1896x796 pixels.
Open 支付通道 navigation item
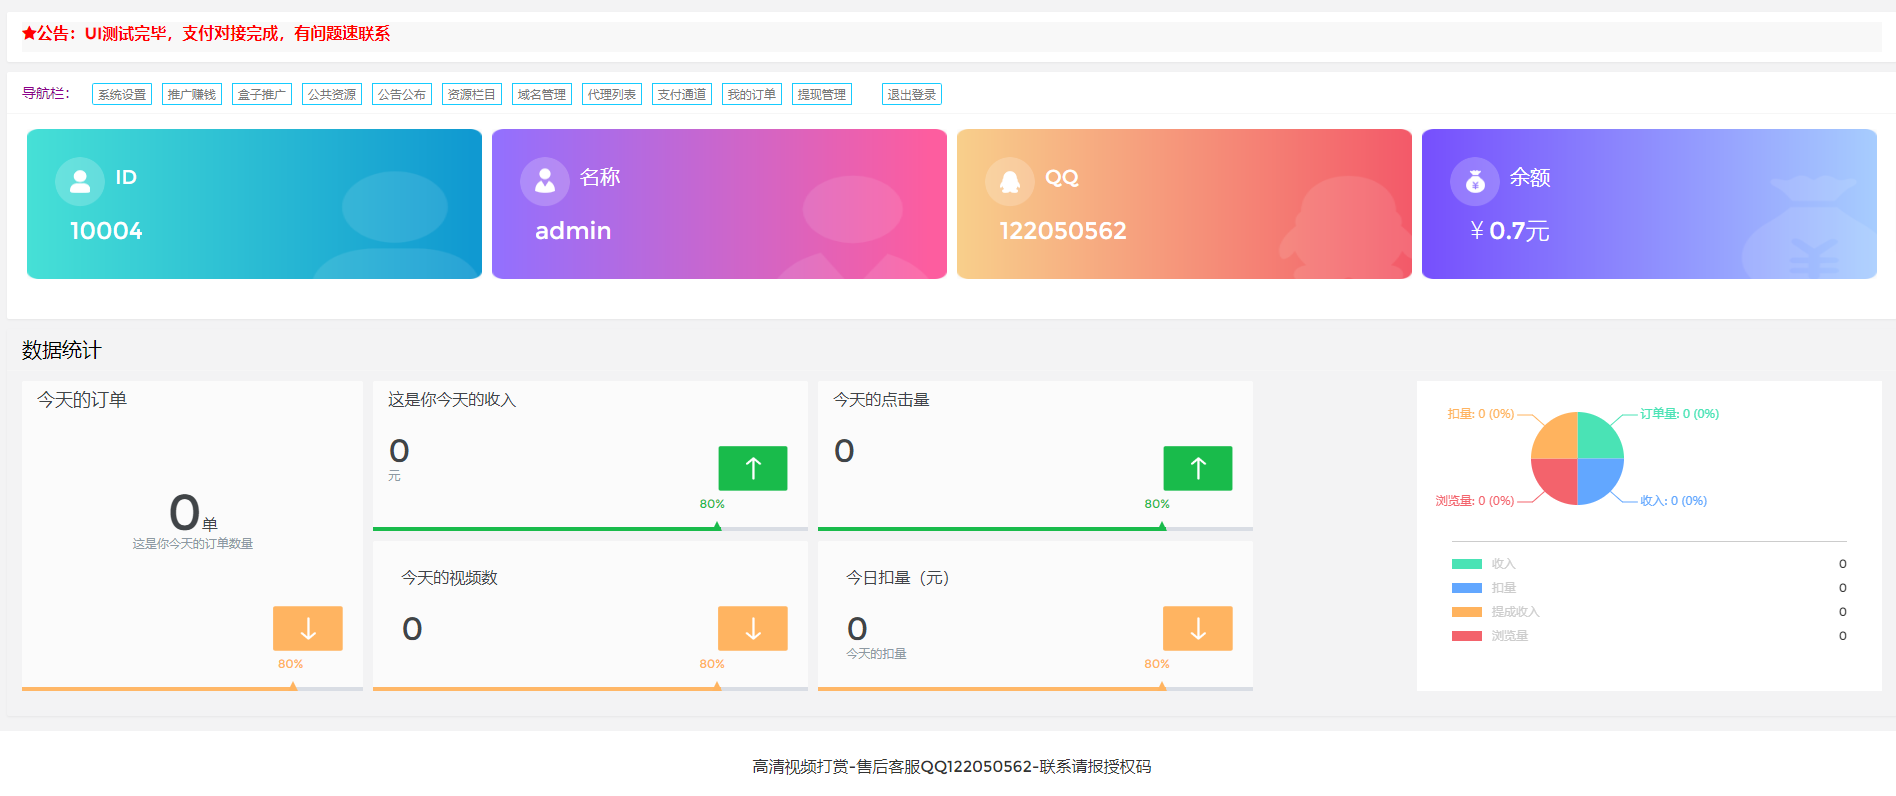click(682, 94)
